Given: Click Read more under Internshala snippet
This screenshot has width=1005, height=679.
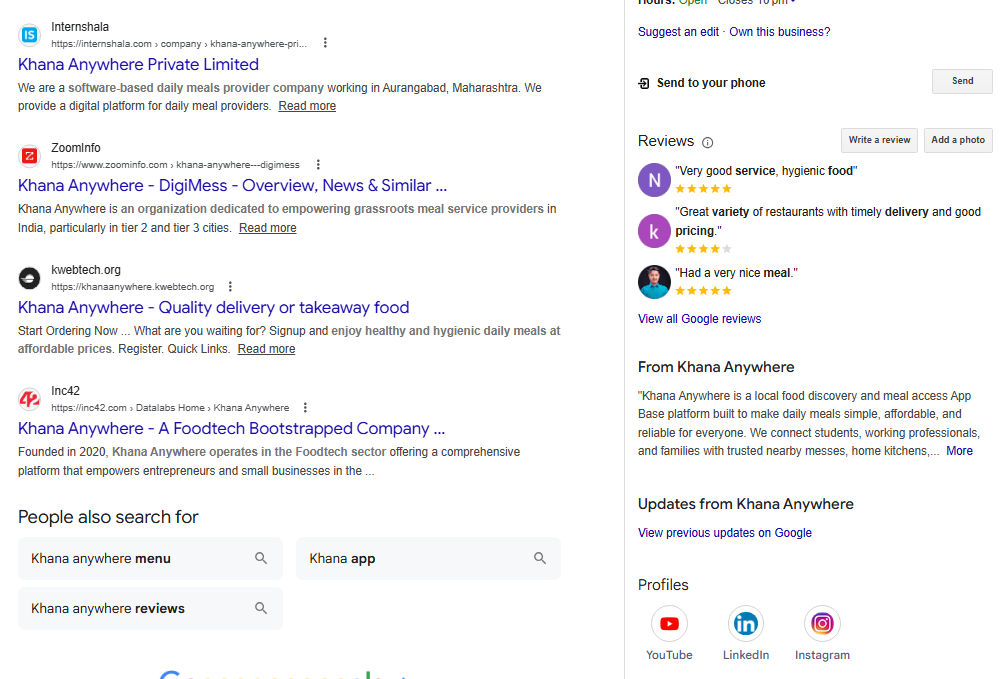Looking at the screenshot, I should click(x=307, y=106).
